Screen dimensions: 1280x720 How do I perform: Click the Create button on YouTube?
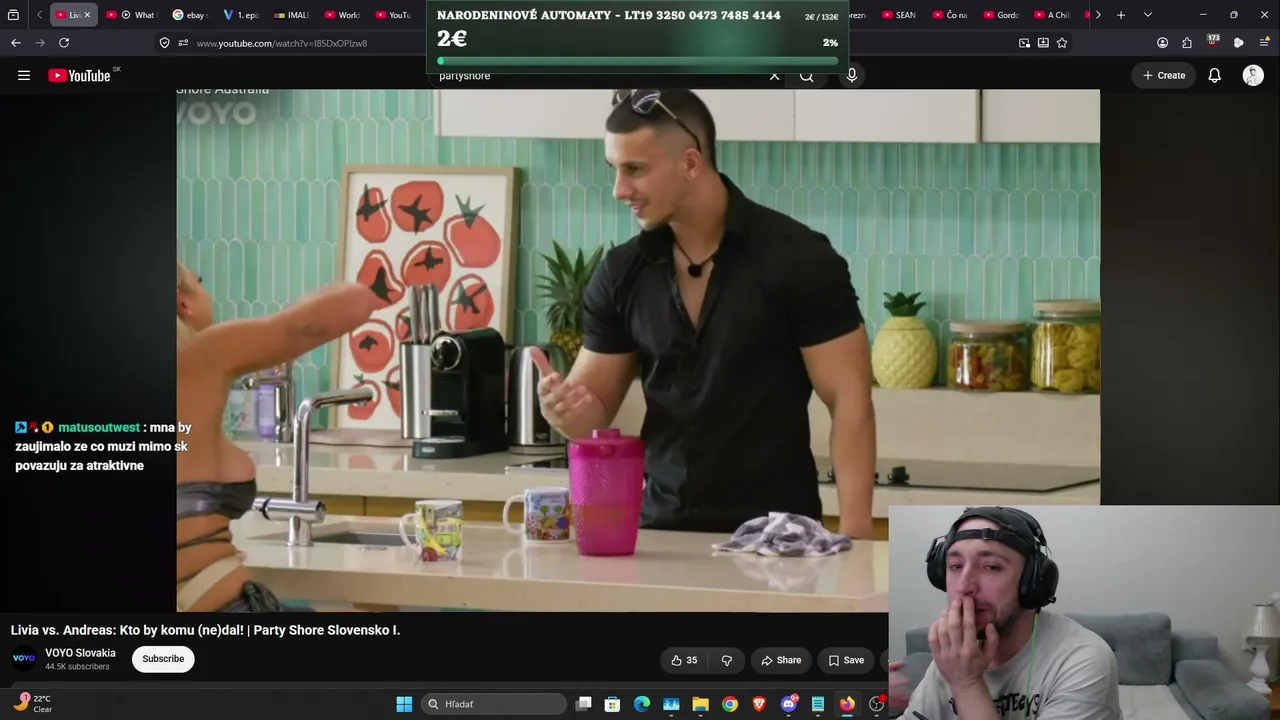tap(1164, 75)
